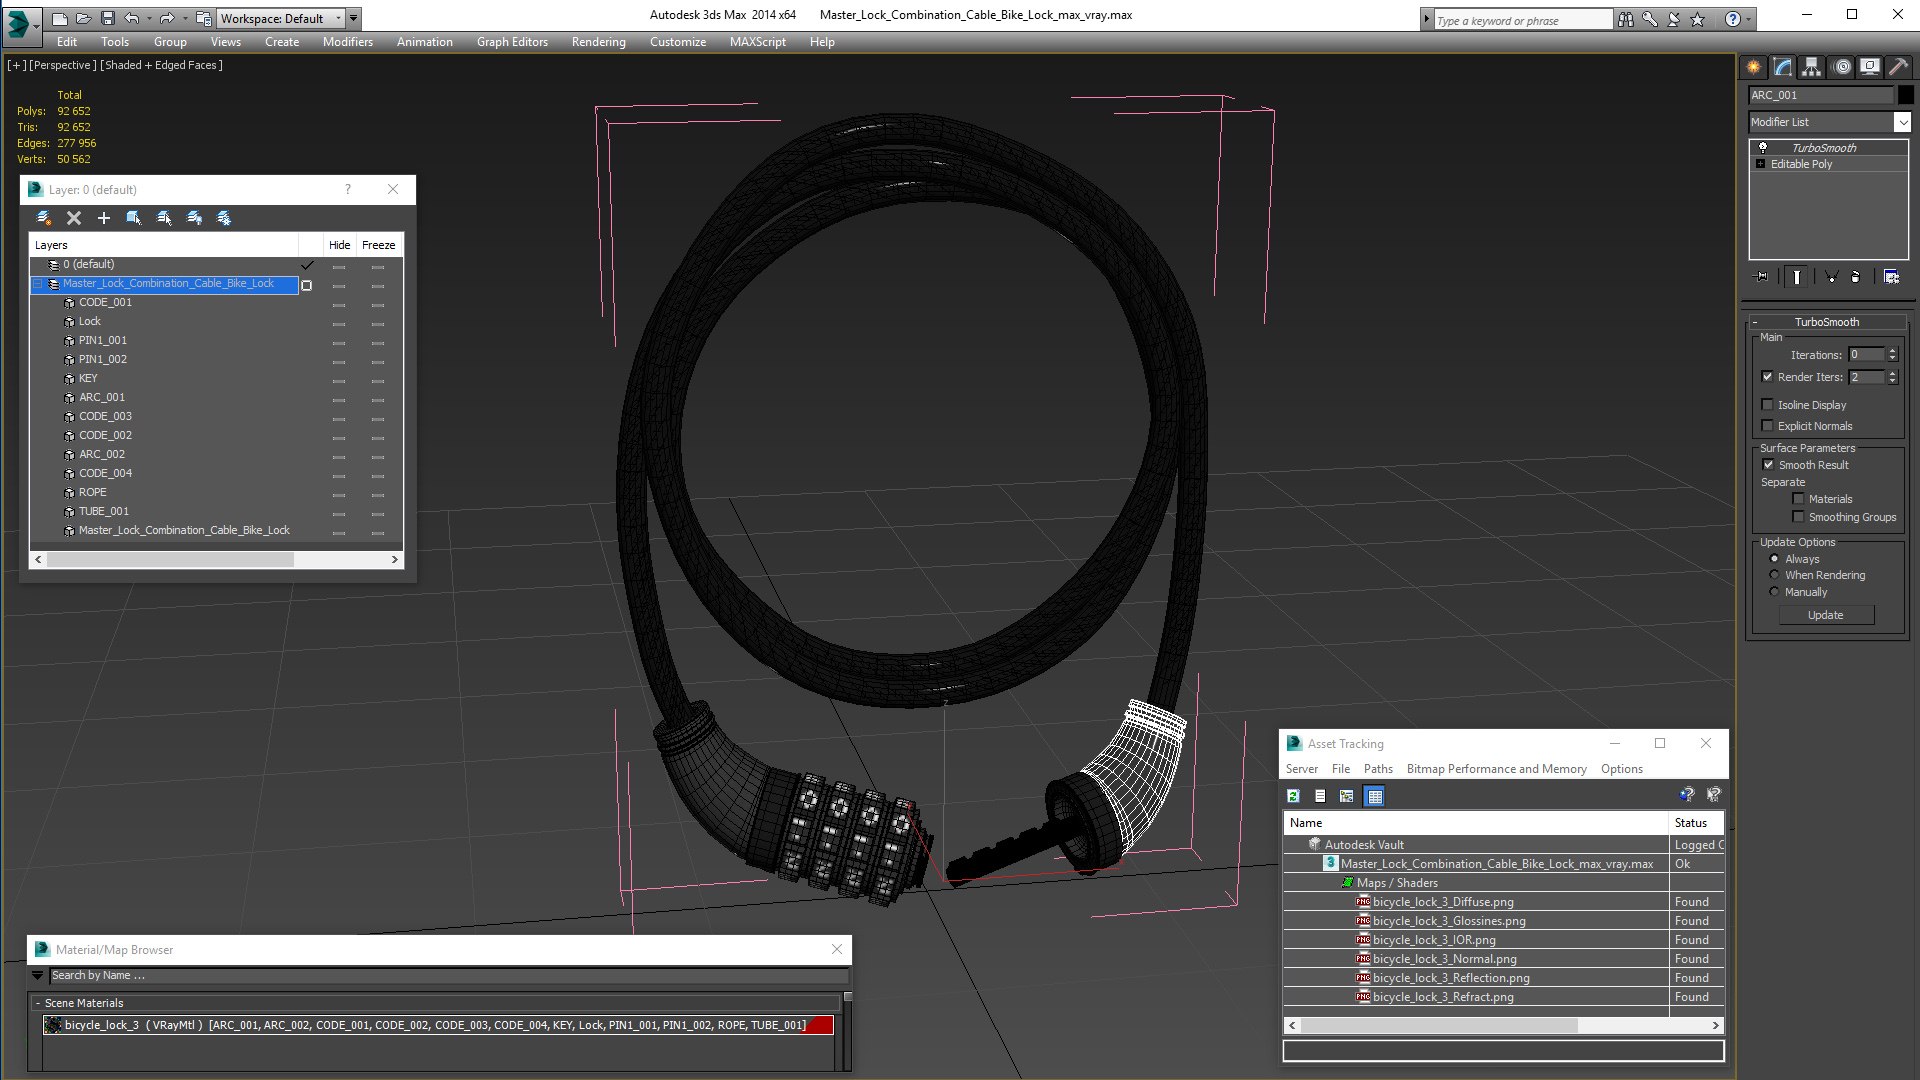Click the delete layer icon in Layers panel
The width and height of the screenshot is (1920, 1080).
pyautogui.click(x=74, y=218)
